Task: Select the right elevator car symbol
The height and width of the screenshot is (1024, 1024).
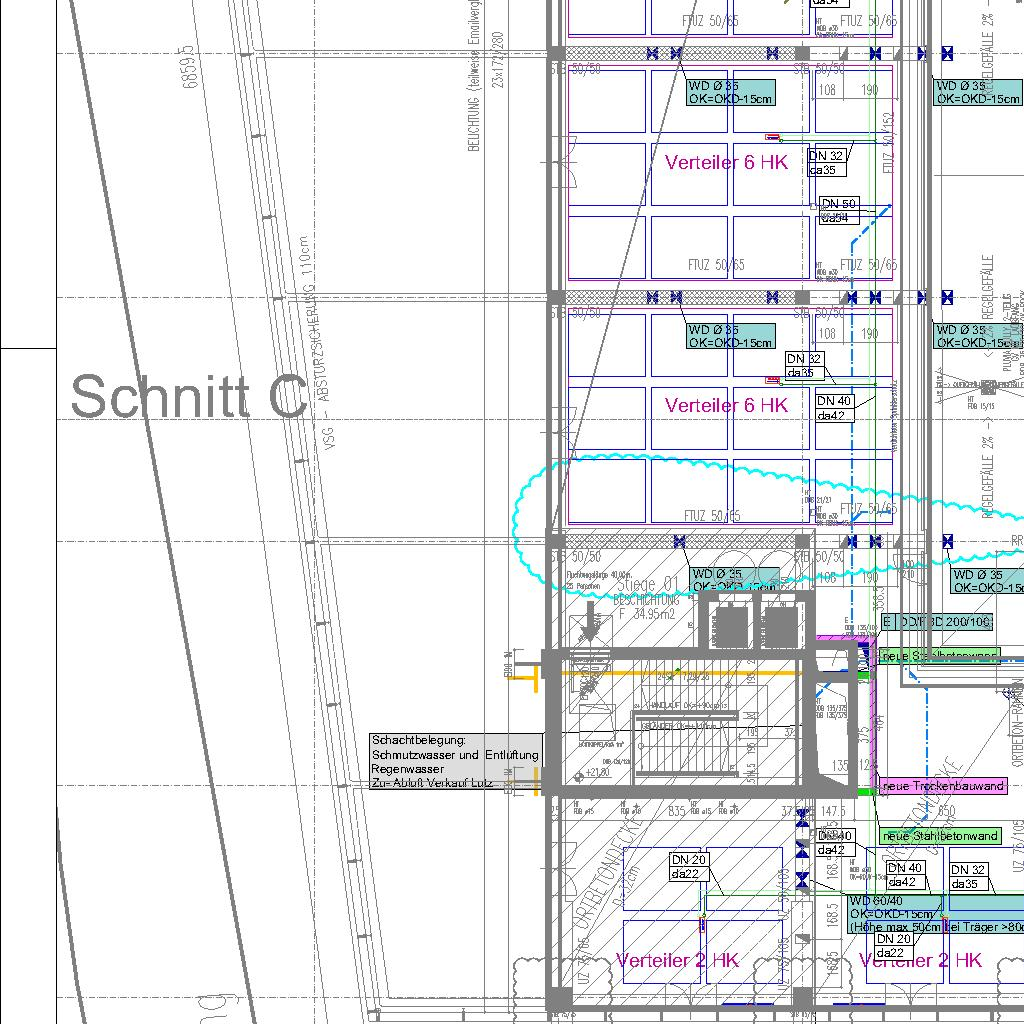Action: point(780,626)
